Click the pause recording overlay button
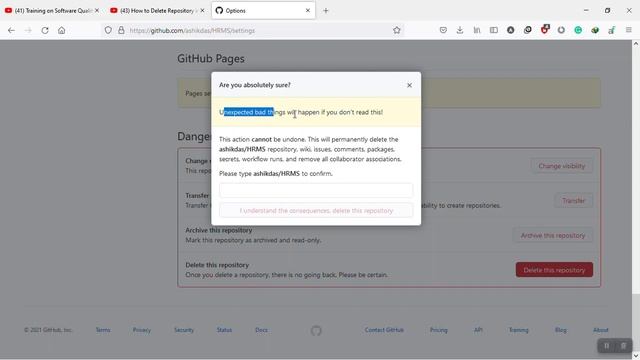The image size is (640, 360). click(607, 346)
